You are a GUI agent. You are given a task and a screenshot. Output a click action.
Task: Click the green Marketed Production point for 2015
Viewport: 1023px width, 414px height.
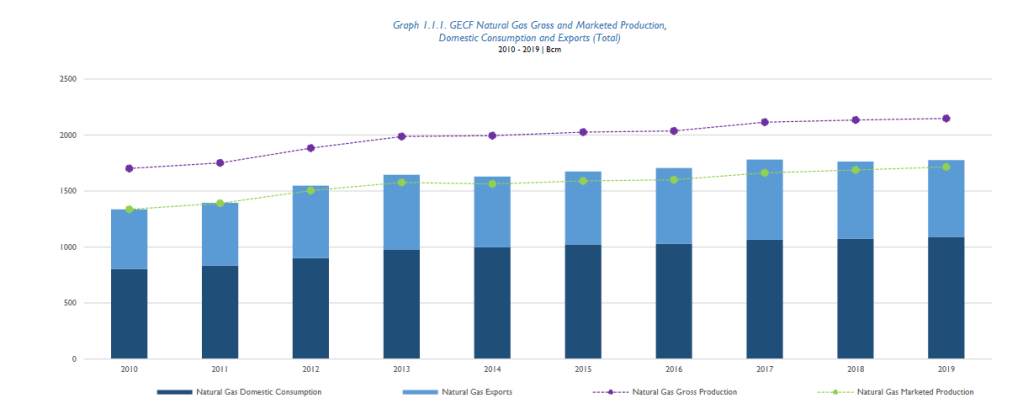583,181
